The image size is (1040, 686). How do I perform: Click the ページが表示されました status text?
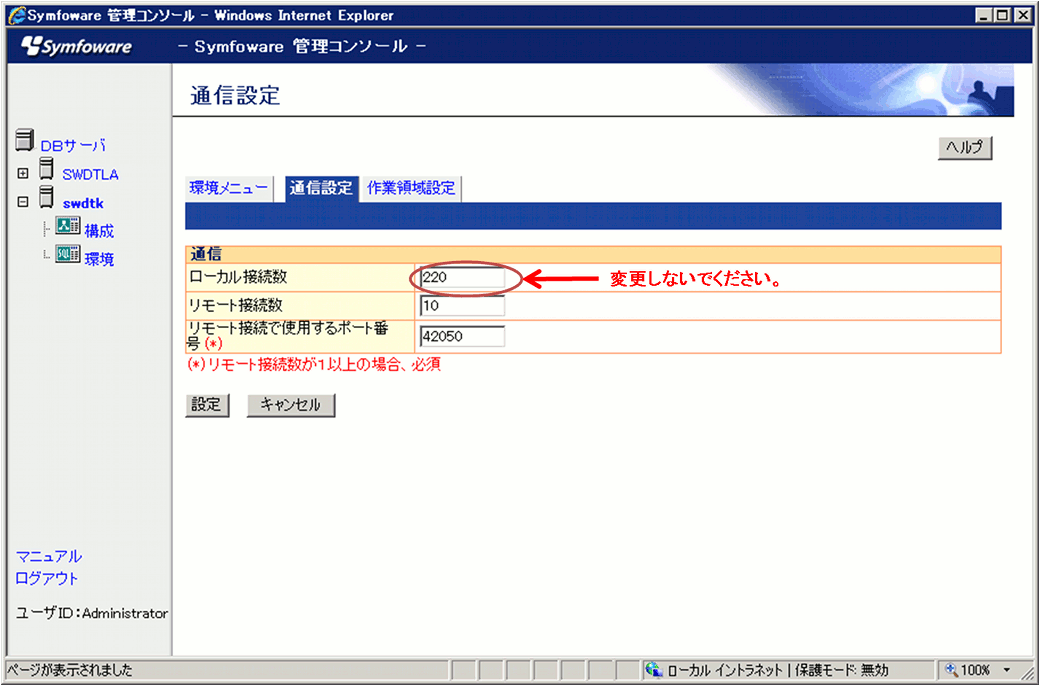(x=70, y=670)
